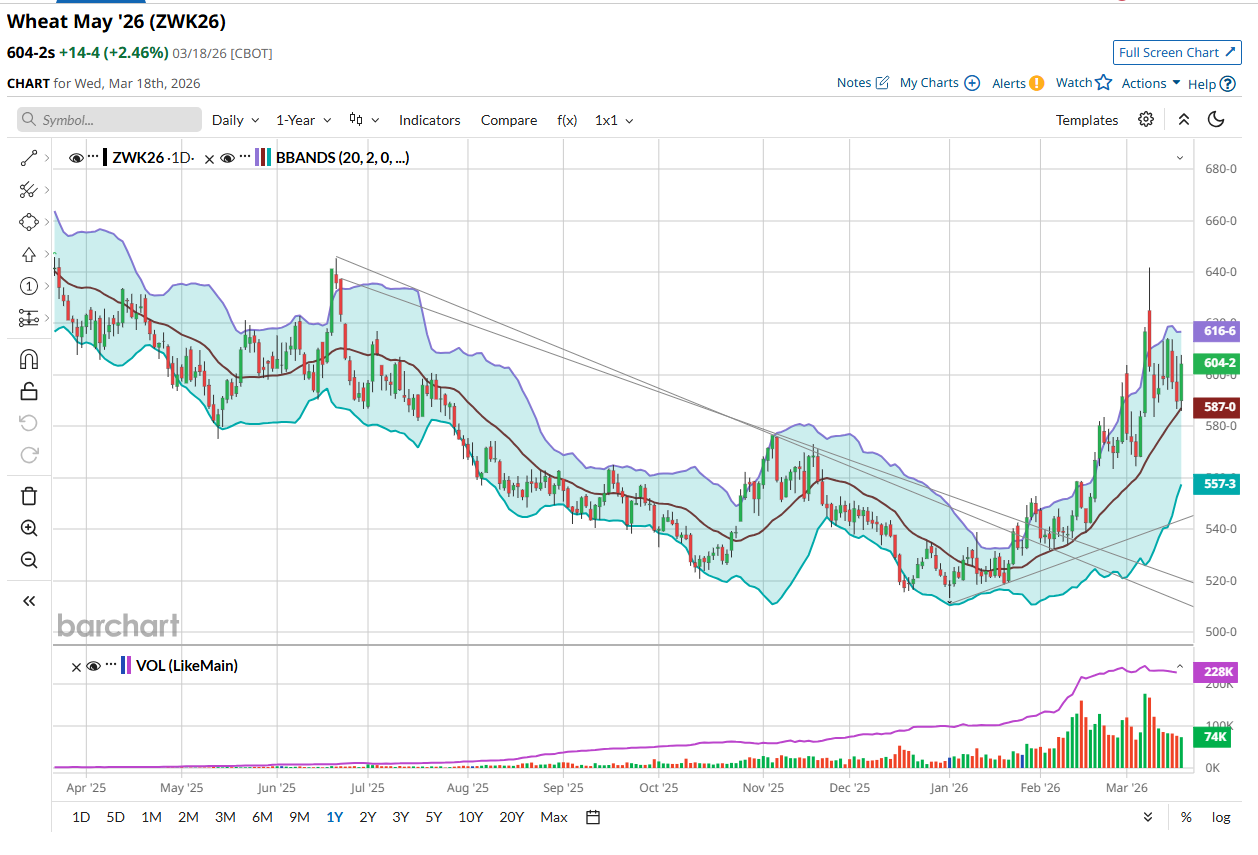The image size is (1258, 855).
Task: Open chart settings gear icon
Action: coord(1146,120)
